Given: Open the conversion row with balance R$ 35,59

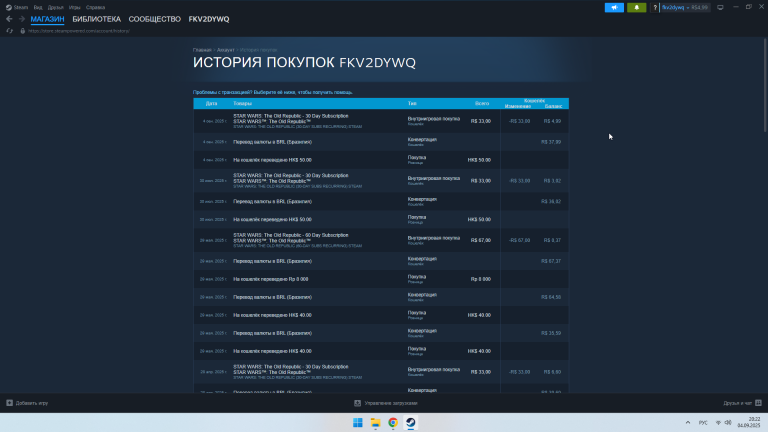Looking at the screenshot, I should (381, 333).
